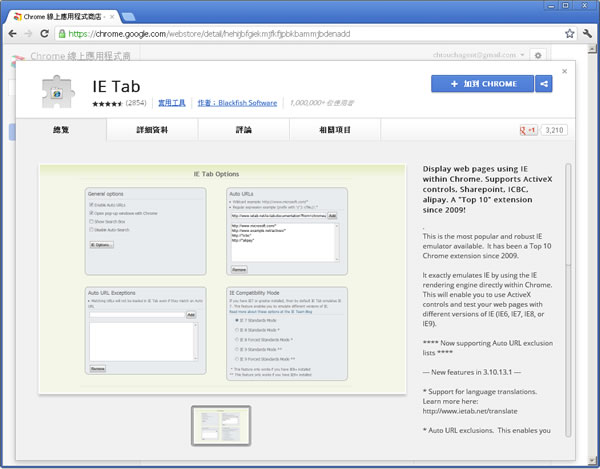Open a new browser tab
600x469 pixels.
pos(128,17)
